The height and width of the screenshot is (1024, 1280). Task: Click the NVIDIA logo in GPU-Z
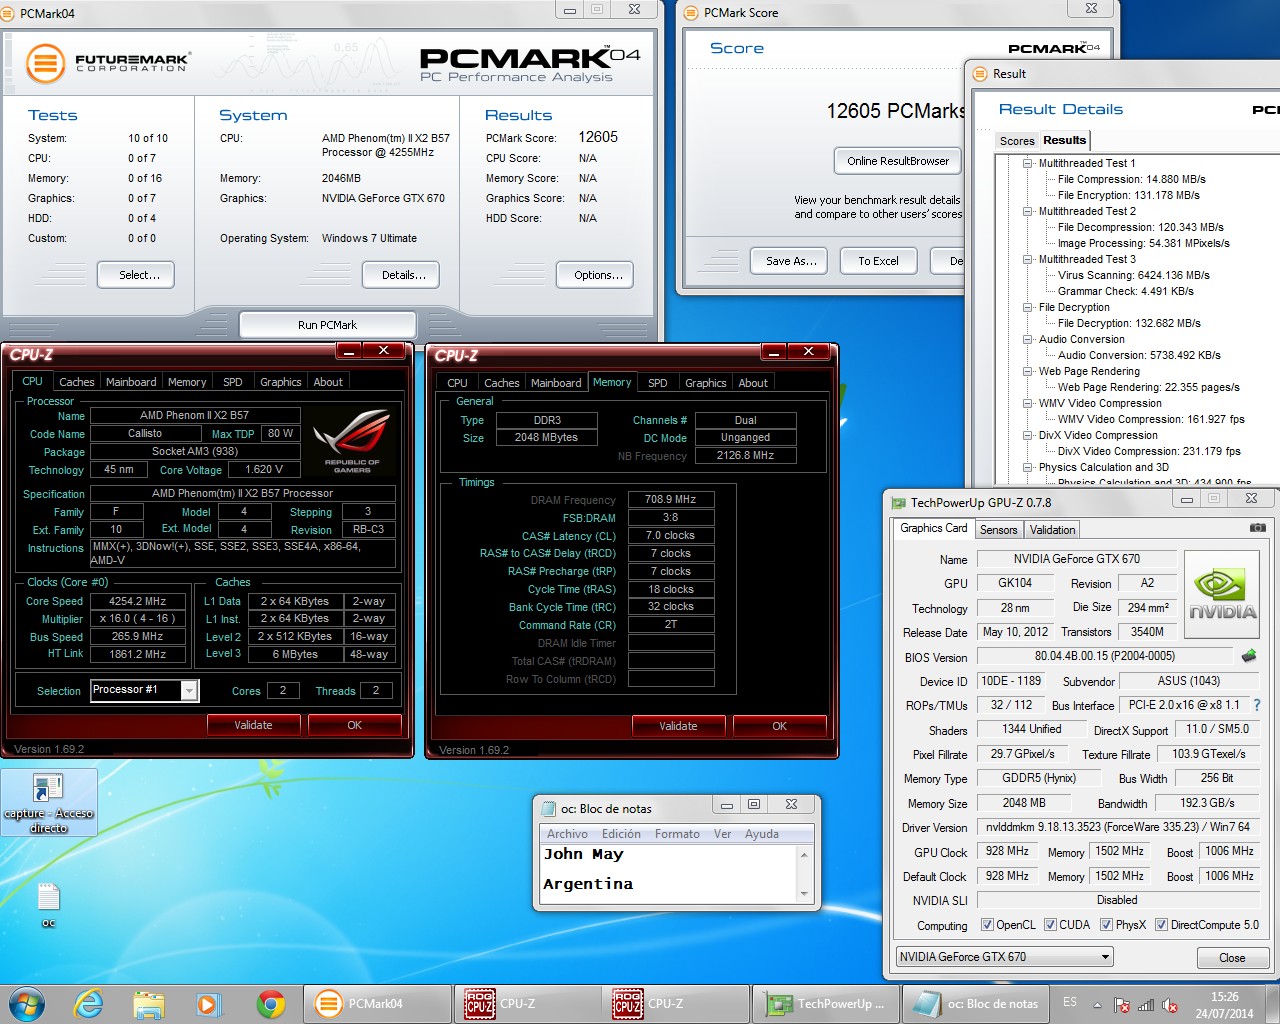point(1222,596)
